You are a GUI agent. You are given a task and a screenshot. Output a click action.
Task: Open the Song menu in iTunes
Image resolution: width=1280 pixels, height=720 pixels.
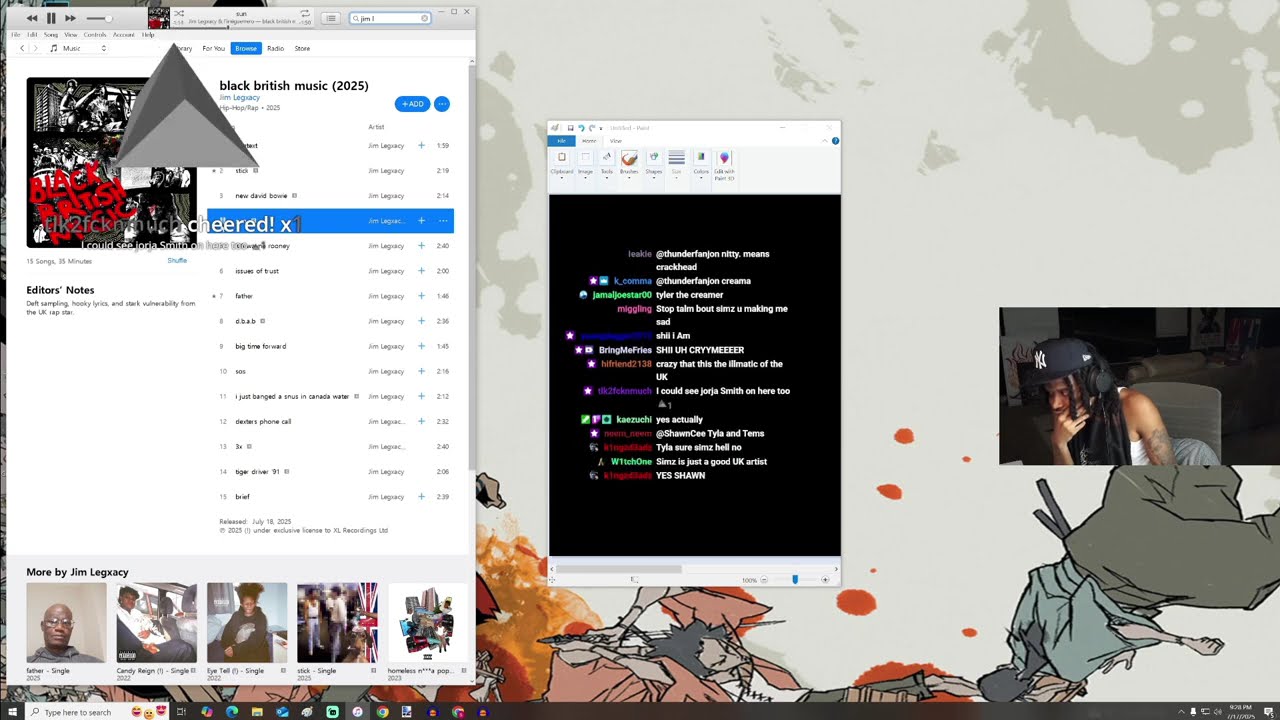pyautogui.click(x=51, y=35)
